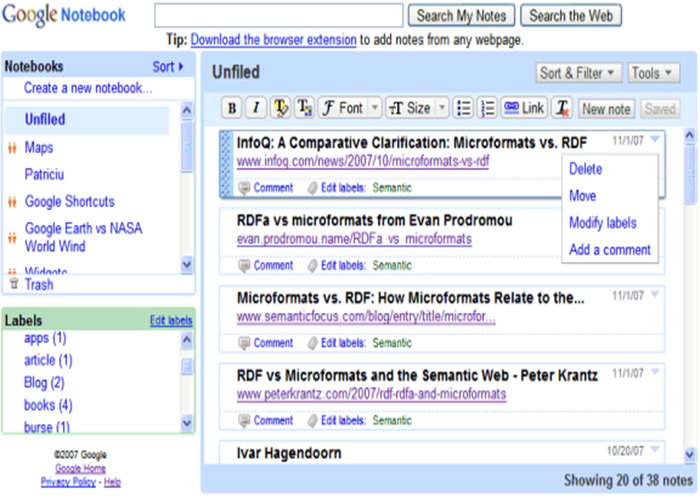This screenshot has height=500, width=700.
Task: Click comment icon on semanticfocus note
Action: pos(244,343)
